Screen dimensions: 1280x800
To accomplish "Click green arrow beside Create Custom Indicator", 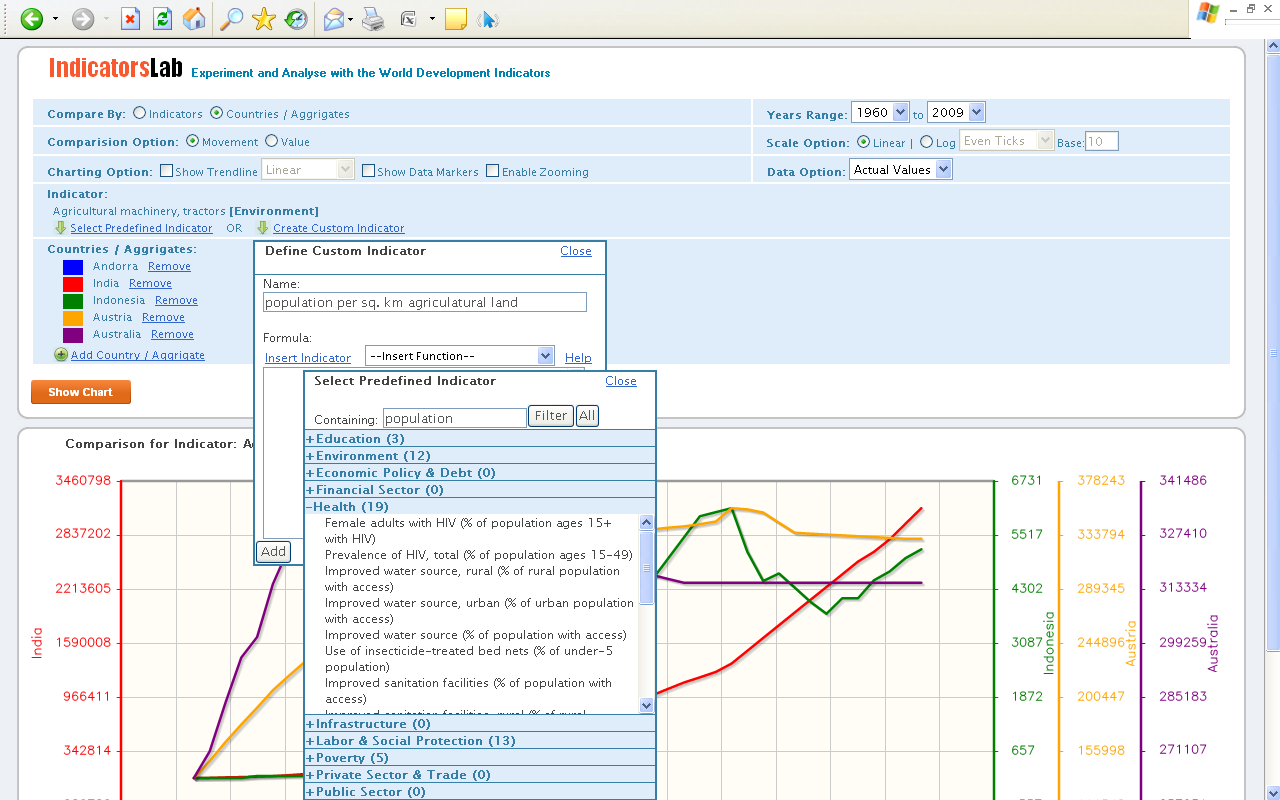I will click(x=263, y=228).
